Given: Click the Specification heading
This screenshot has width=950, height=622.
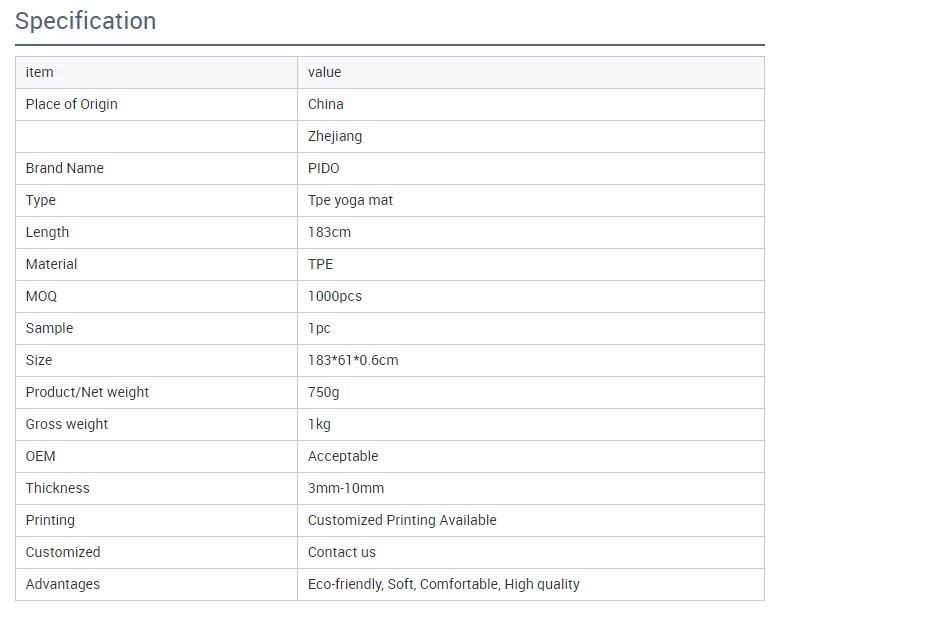Looking at the screenshot, I should (86, 21).
